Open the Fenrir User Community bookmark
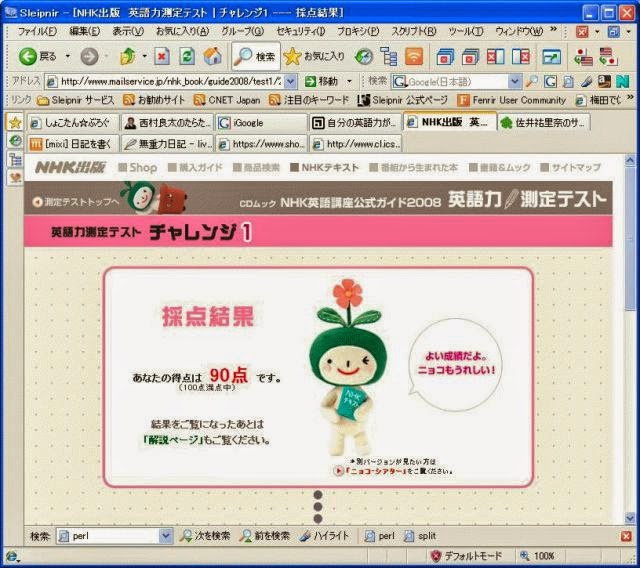Image resolution: width=640 pixels, height=568 pixels. (x=511, y=100)
